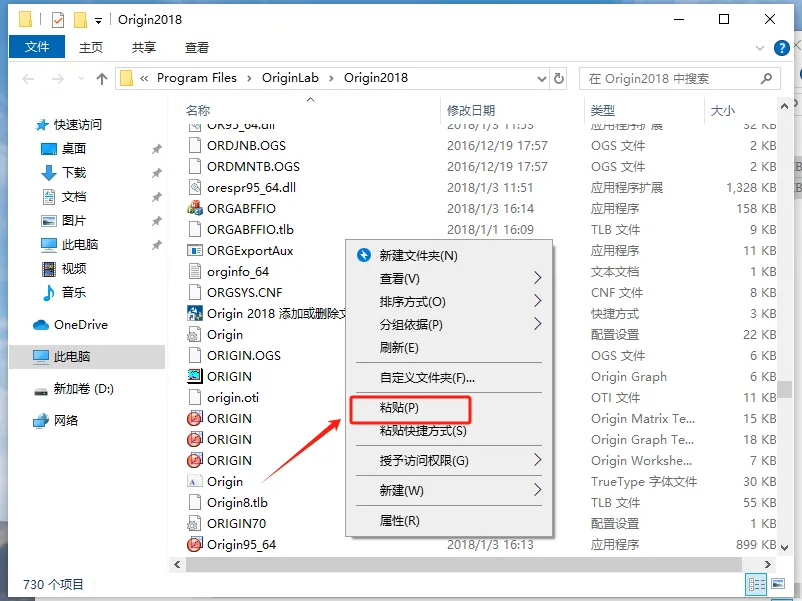This screenshot has height=601, width=802.
Task: Expand the address bar history dropdown
Action: (542, 79)
